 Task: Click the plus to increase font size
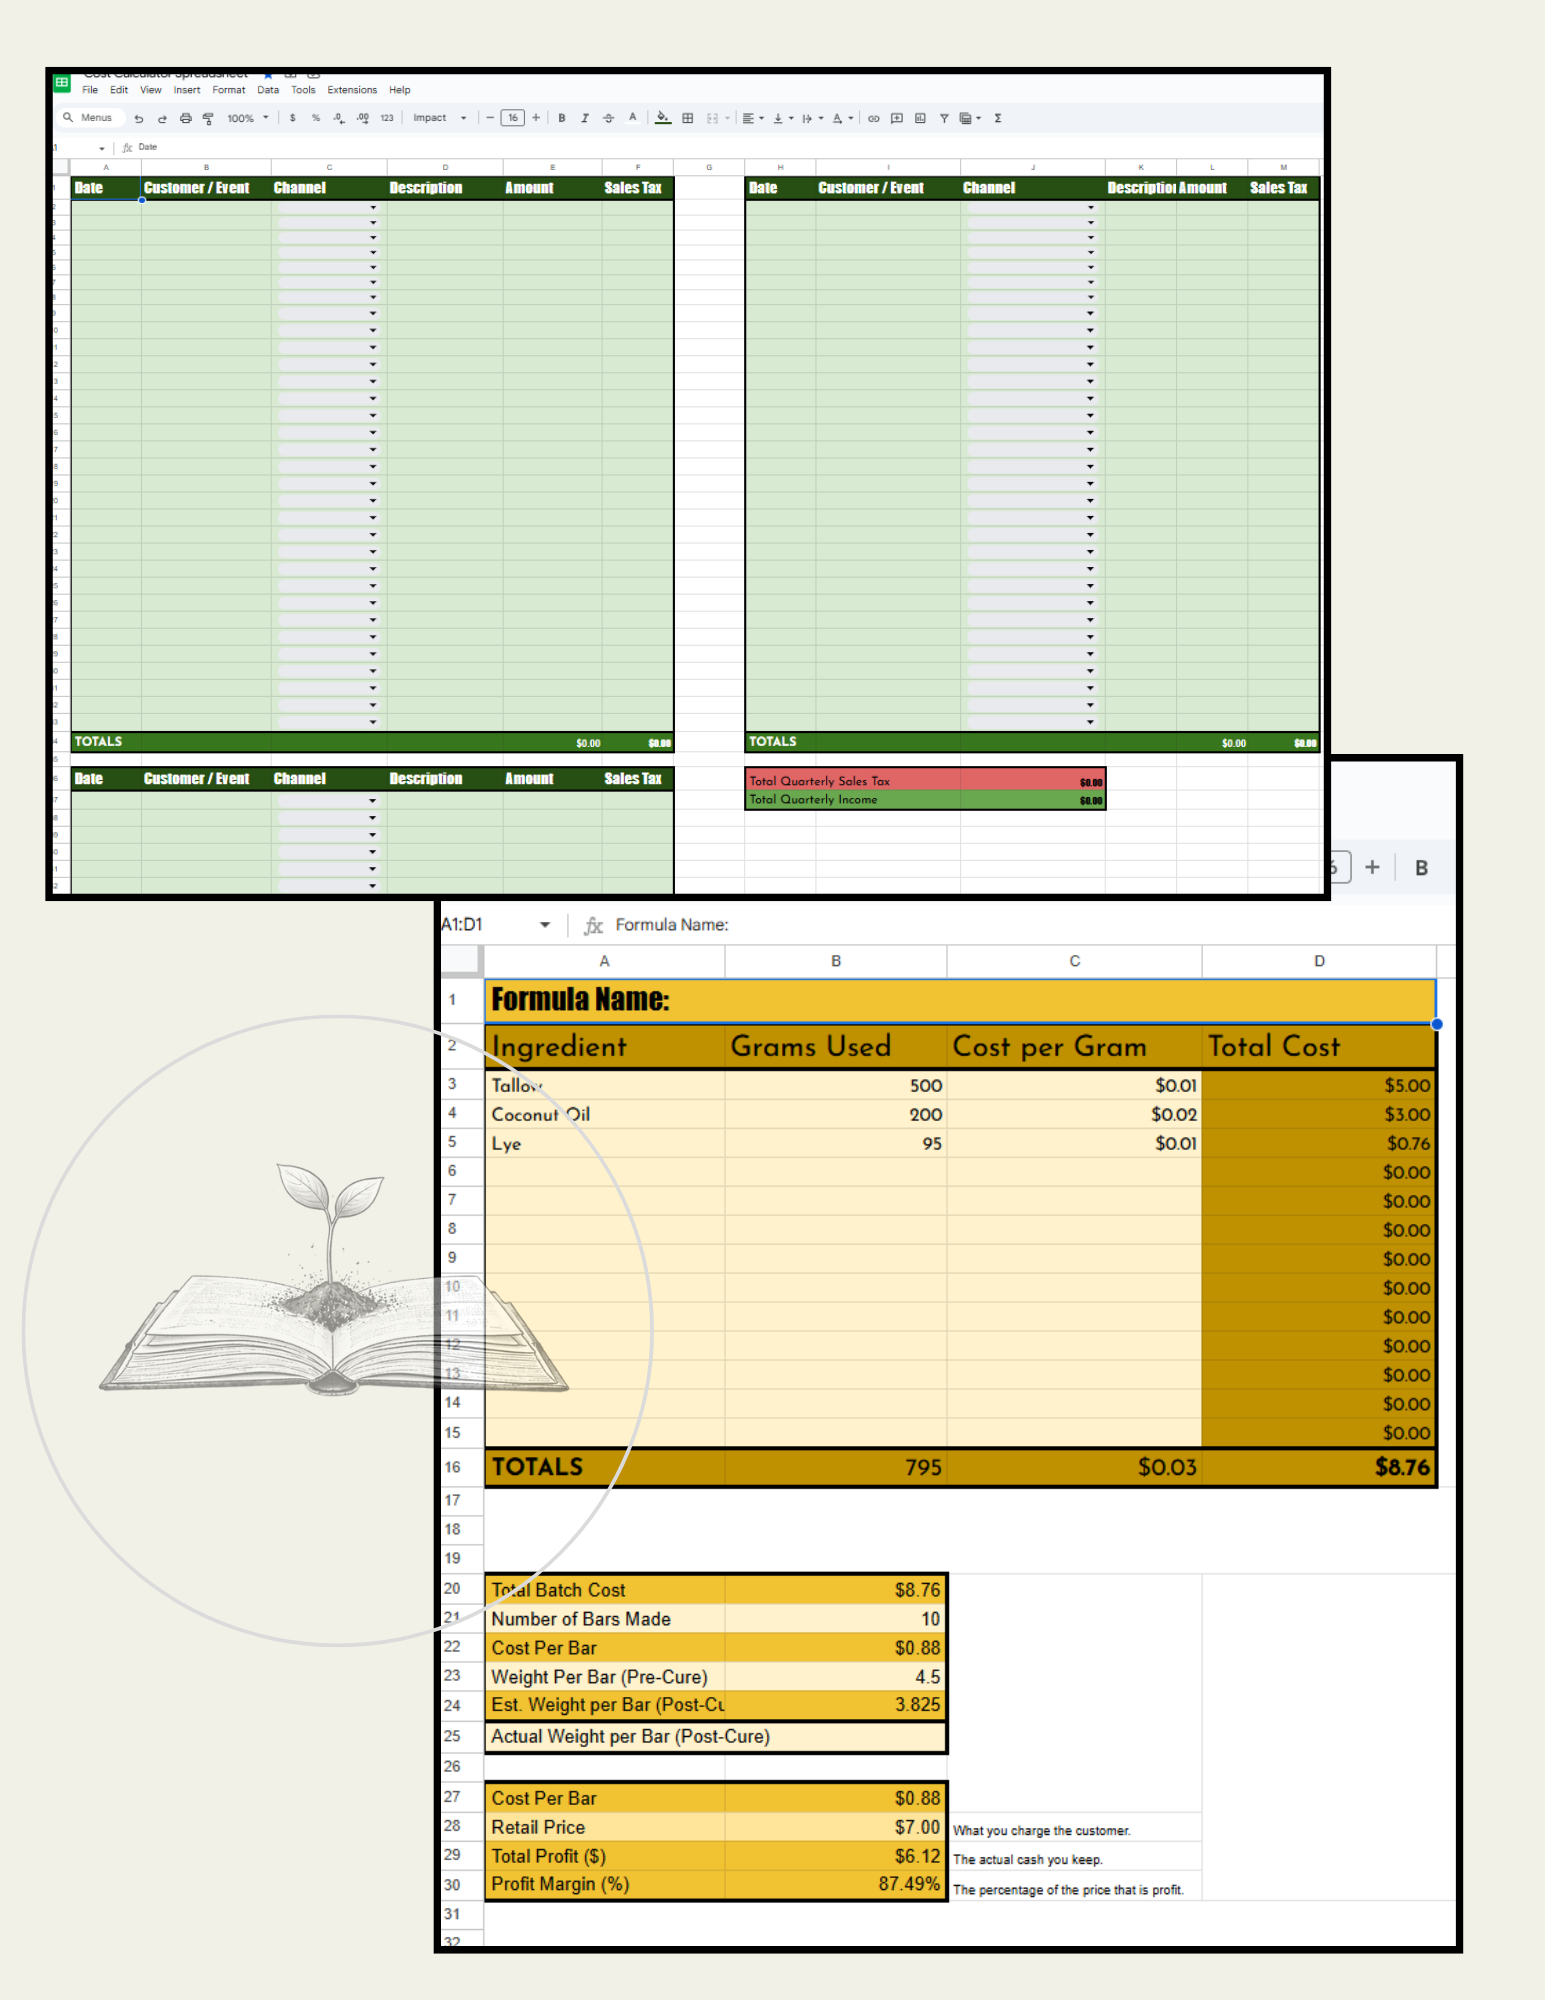tap(536, 118)
